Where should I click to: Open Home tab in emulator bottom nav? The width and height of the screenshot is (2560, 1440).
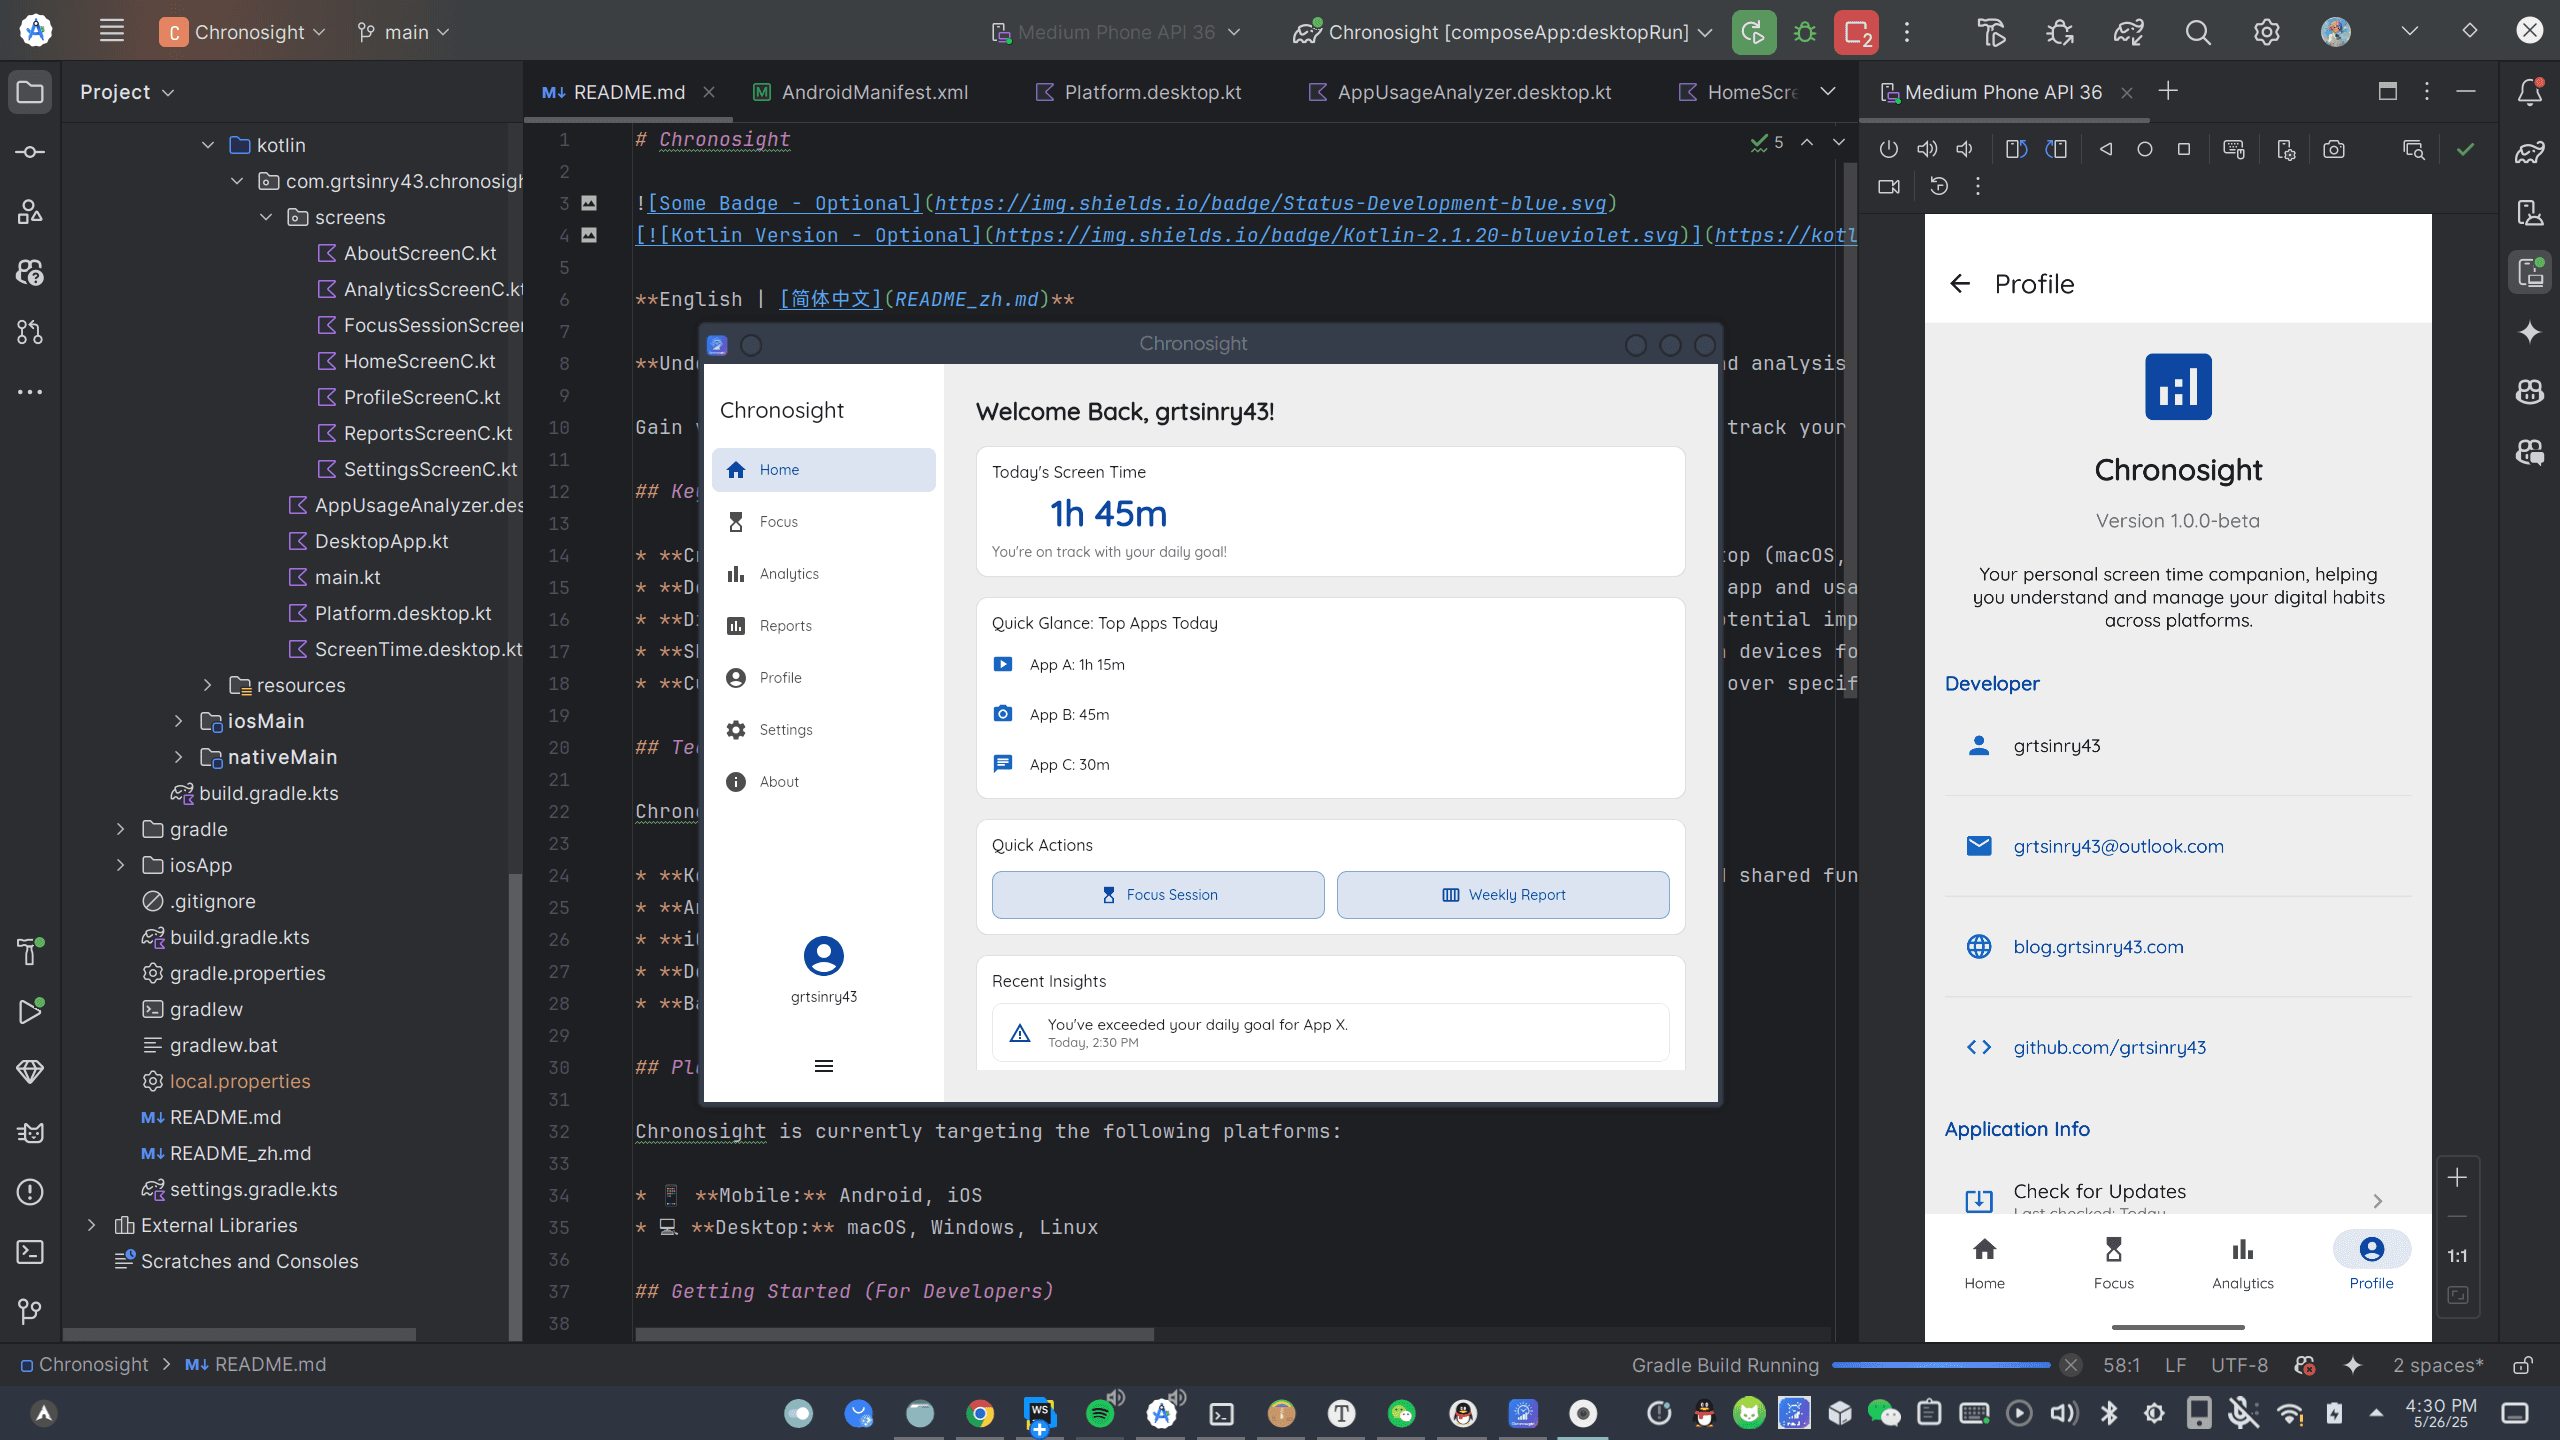coord(1984,1263)
